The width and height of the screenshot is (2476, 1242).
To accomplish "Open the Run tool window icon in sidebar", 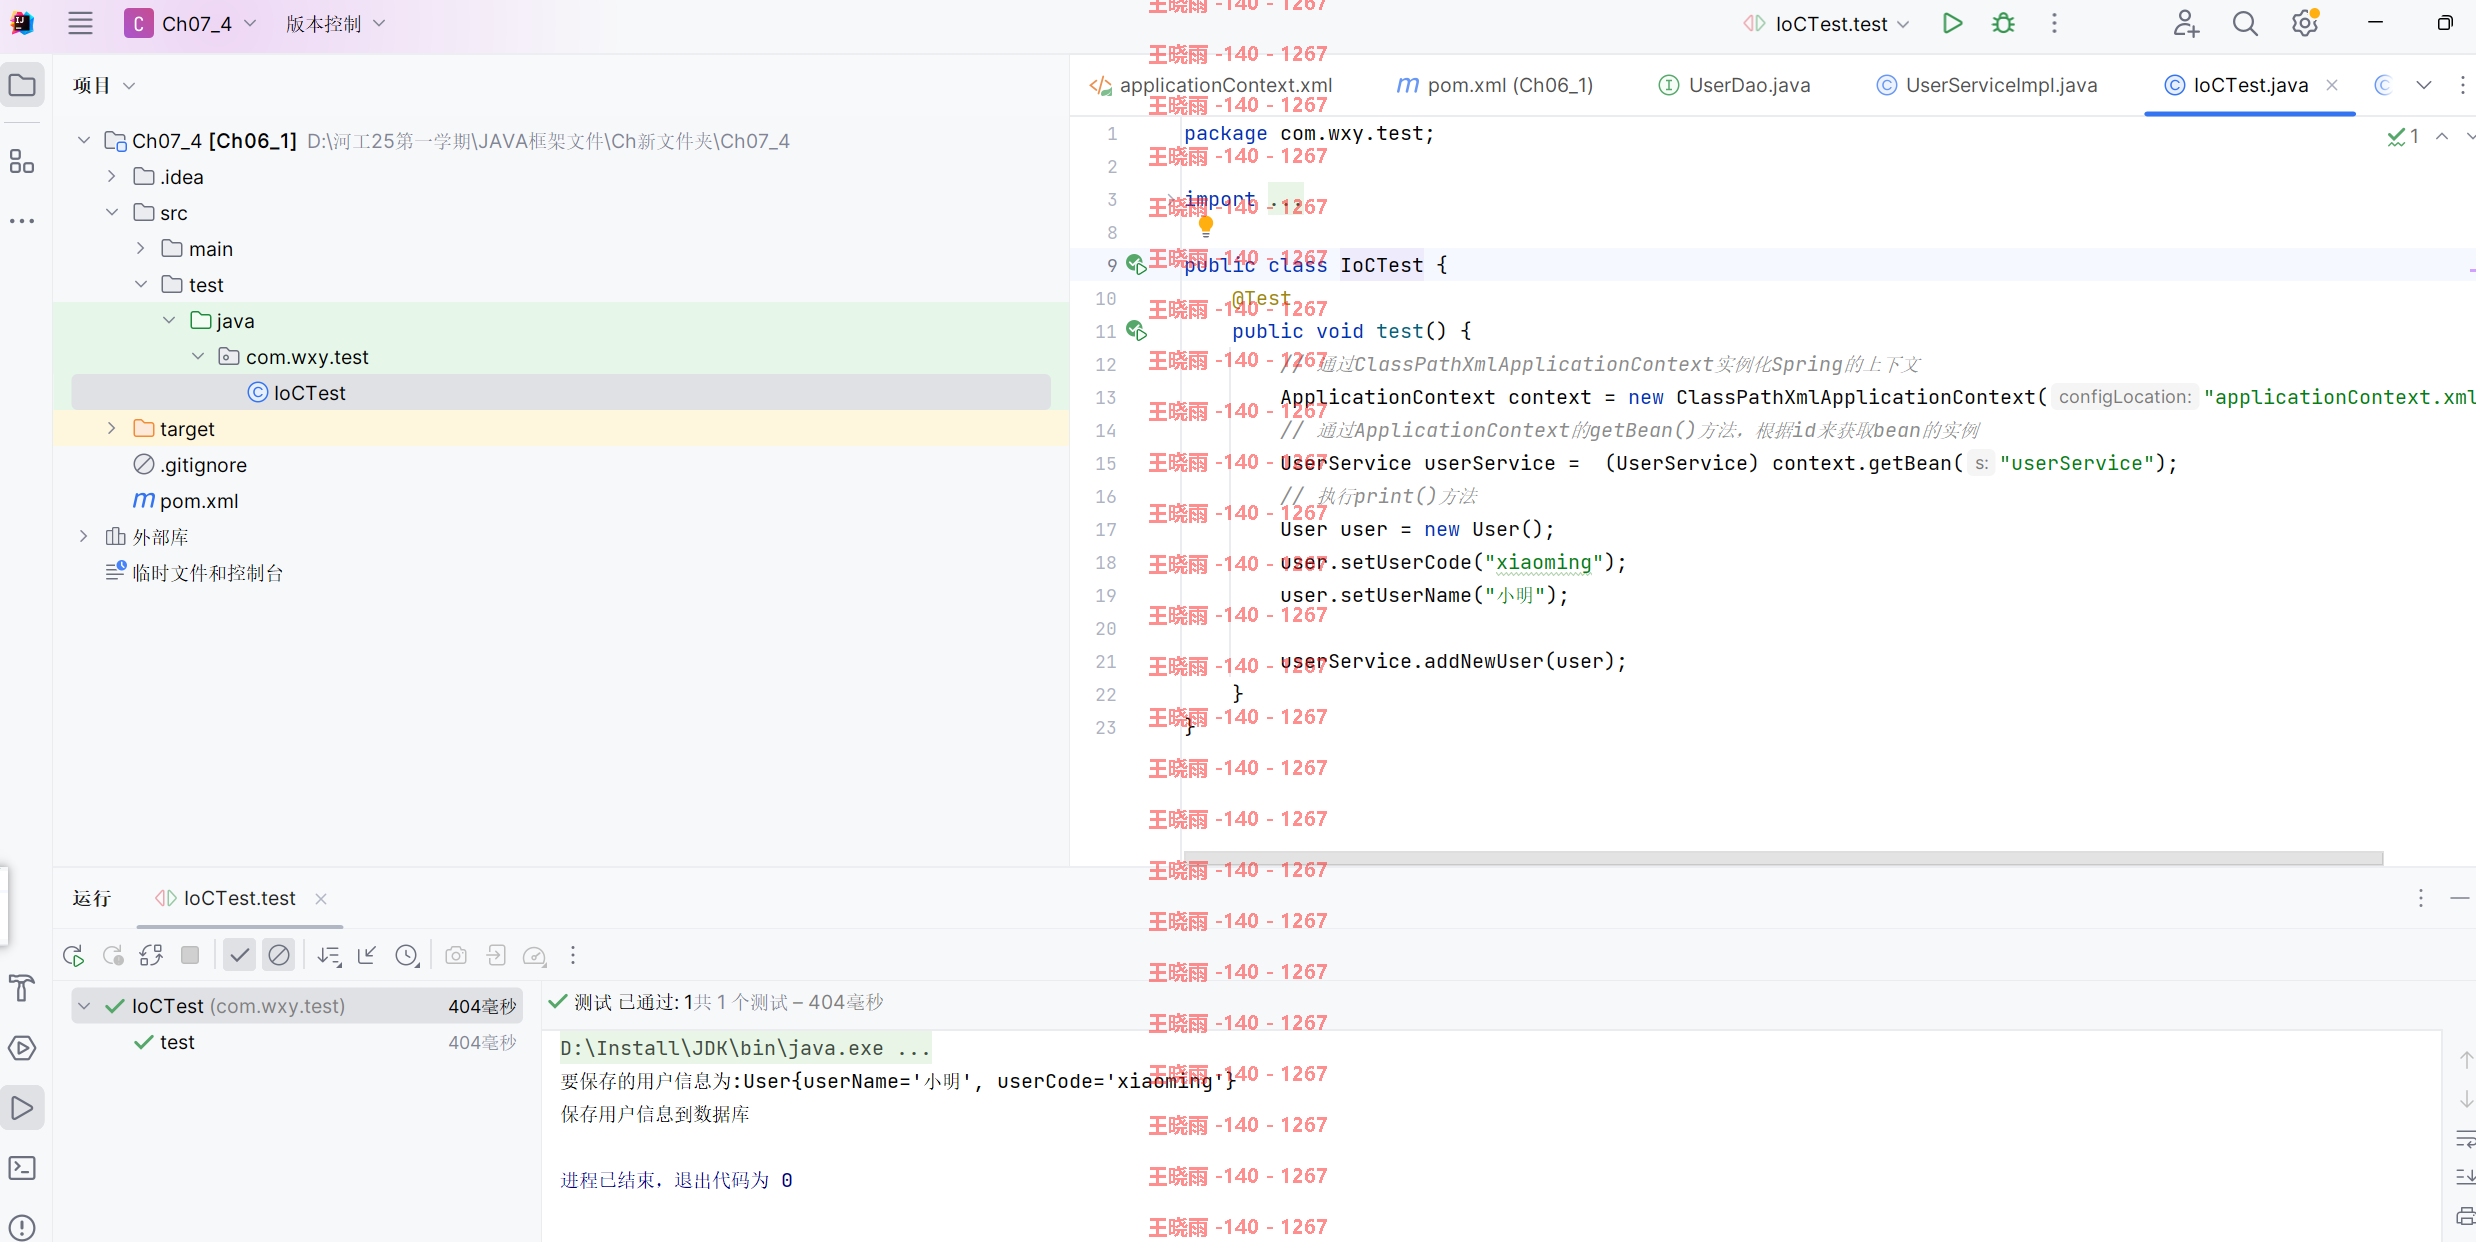I will 22,1108.
